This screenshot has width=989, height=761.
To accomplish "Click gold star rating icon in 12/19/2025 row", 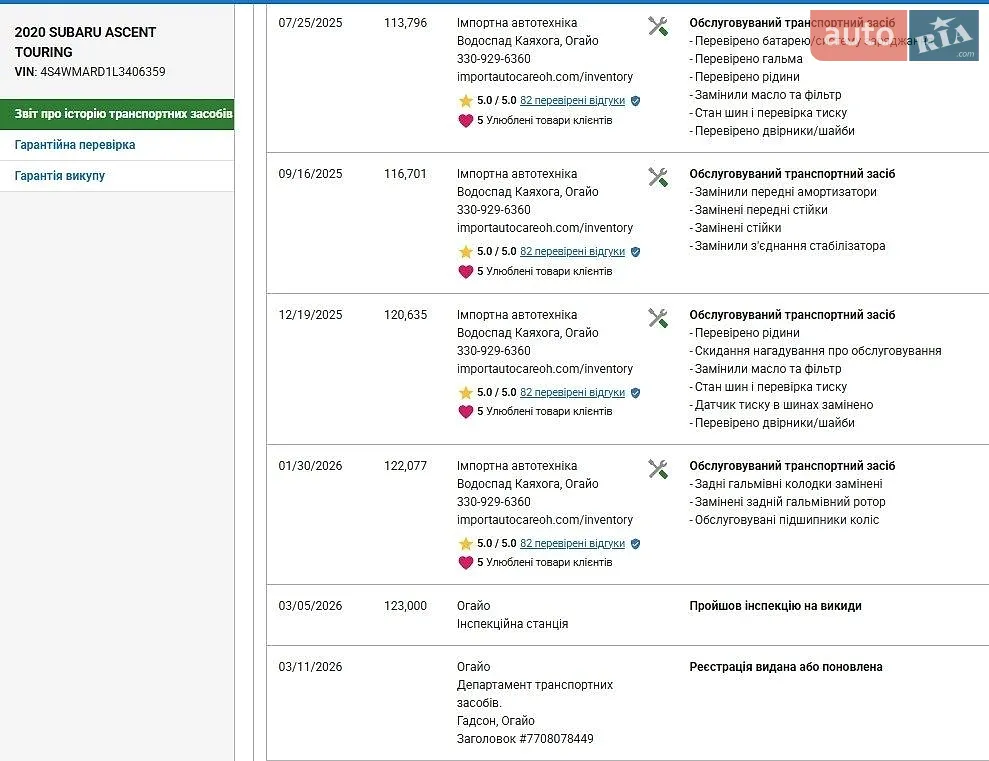I will pos(465,393).
